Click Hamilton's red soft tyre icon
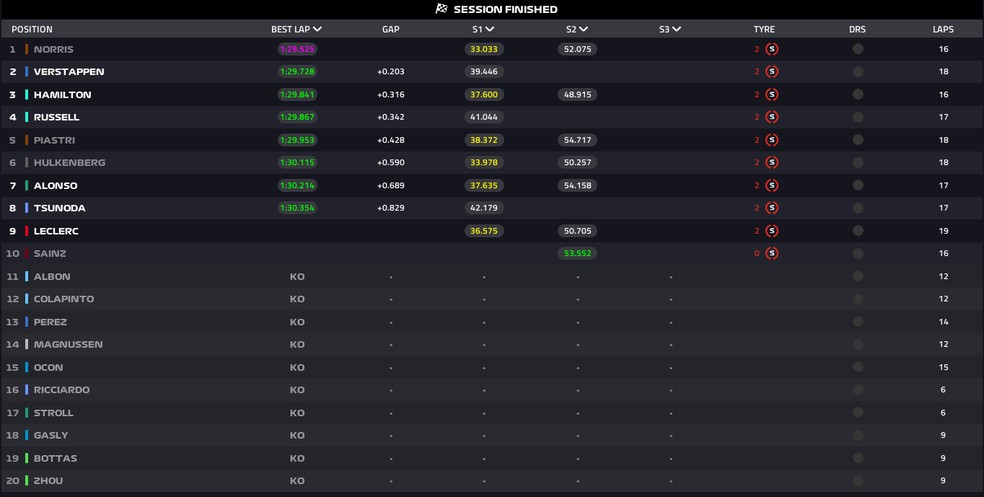 [x=772, y=94]
